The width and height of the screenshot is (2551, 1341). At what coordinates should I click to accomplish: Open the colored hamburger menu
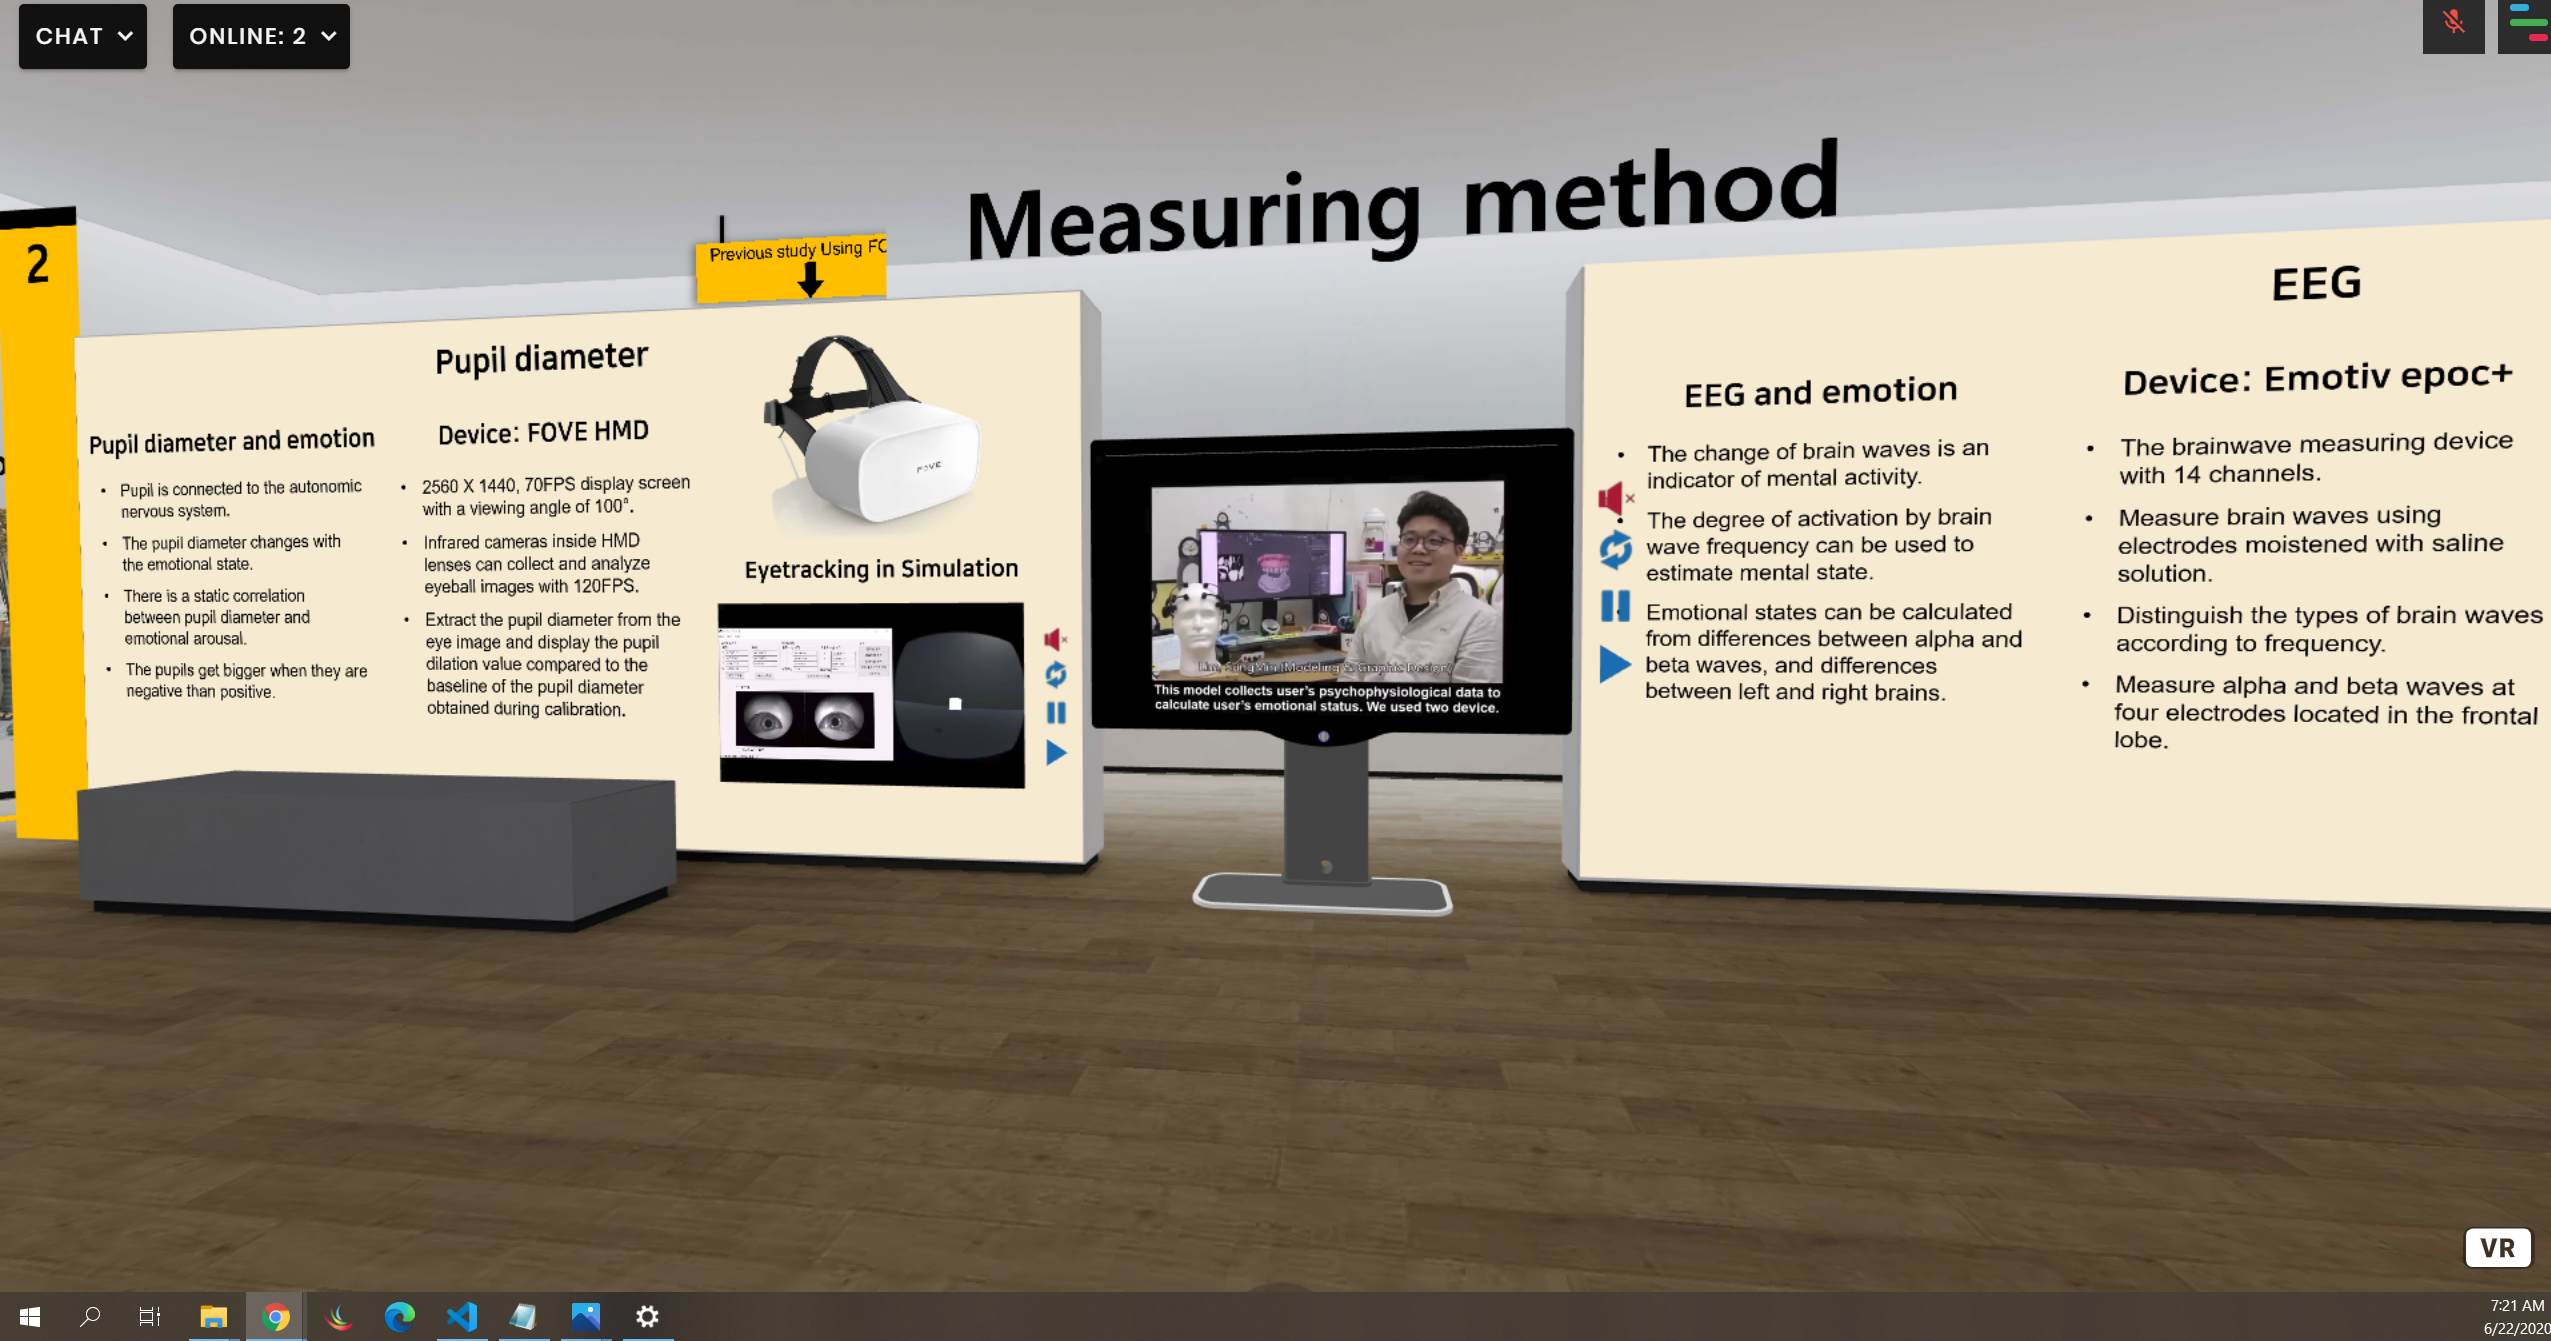pos(2526,24)
